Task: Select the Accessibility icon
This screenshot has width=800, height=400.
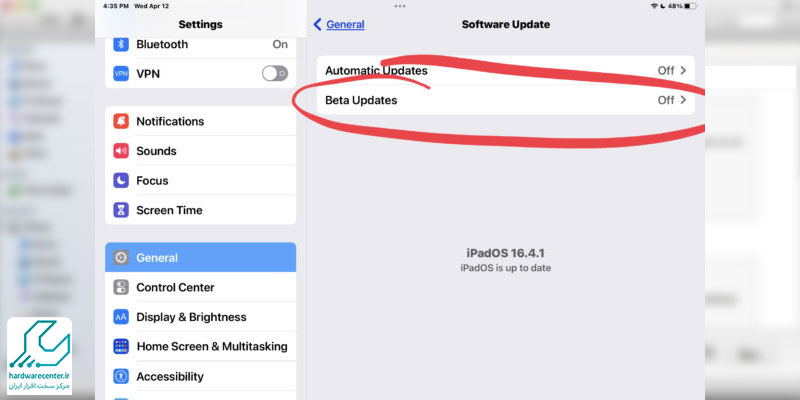Action: tap(121, 377)
